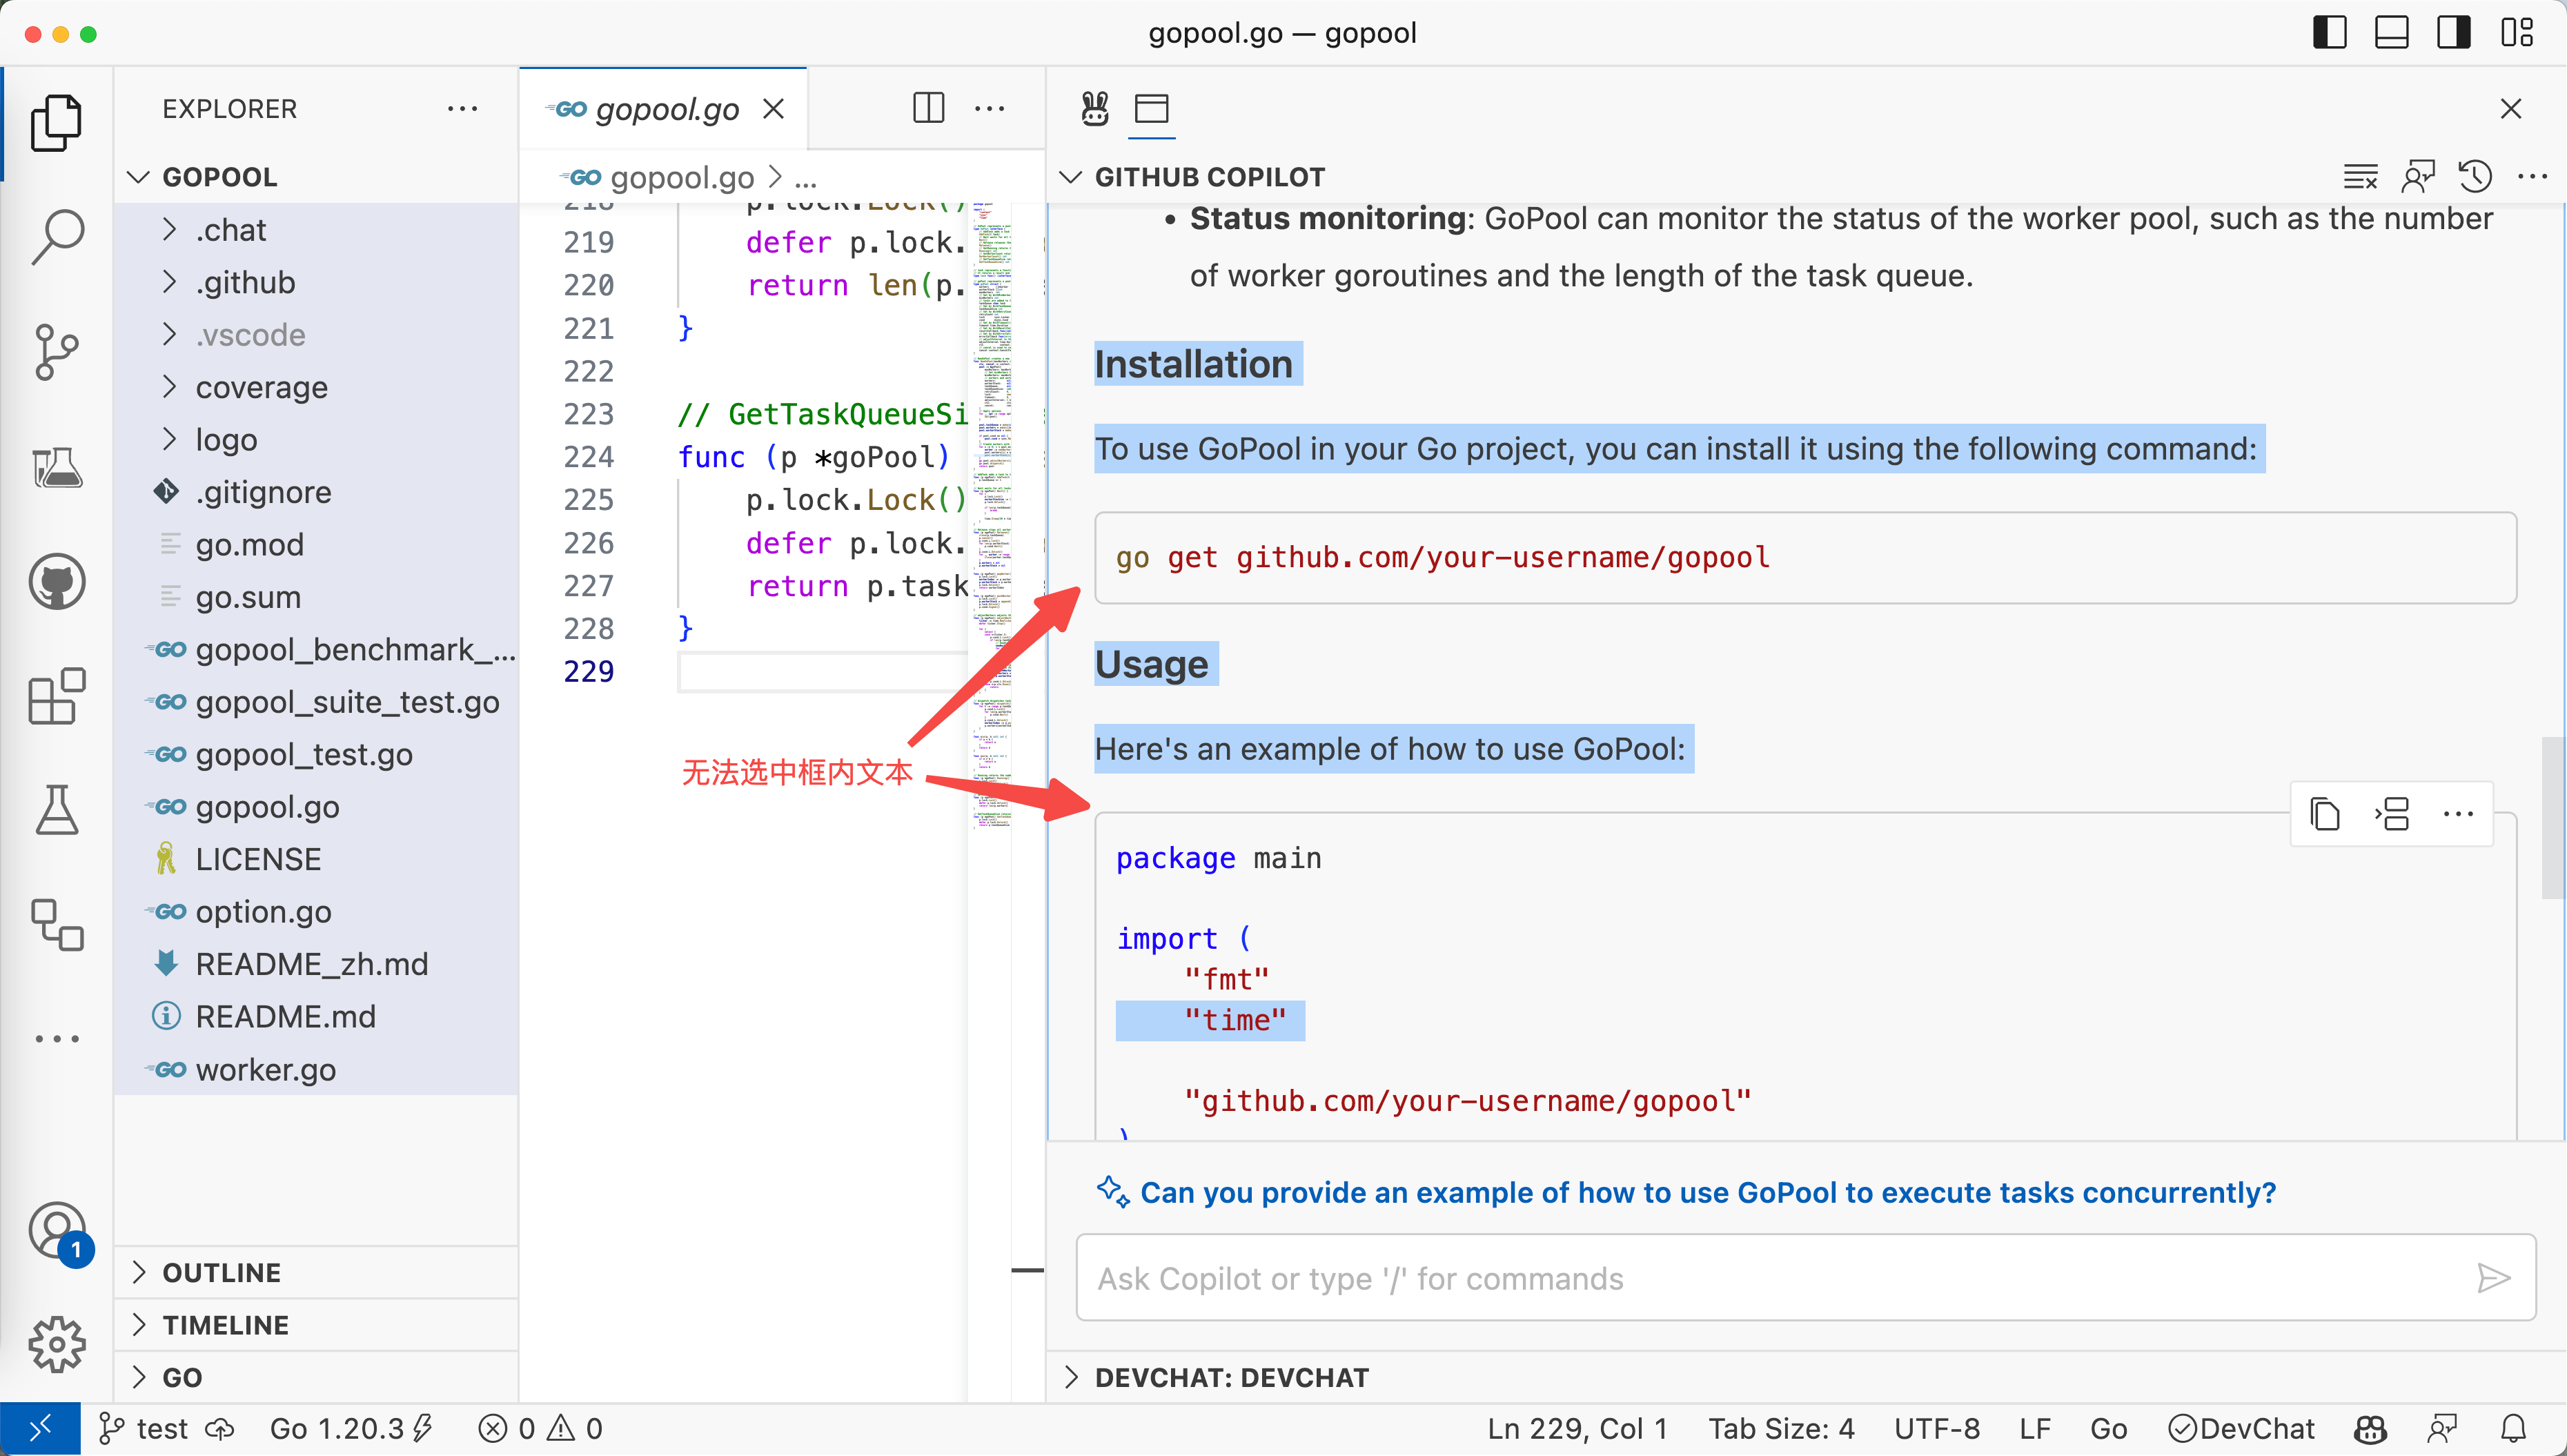Toggle primary side bar visibility
This screenshot has width=2567, height=1456.
tap(2330, 33)
